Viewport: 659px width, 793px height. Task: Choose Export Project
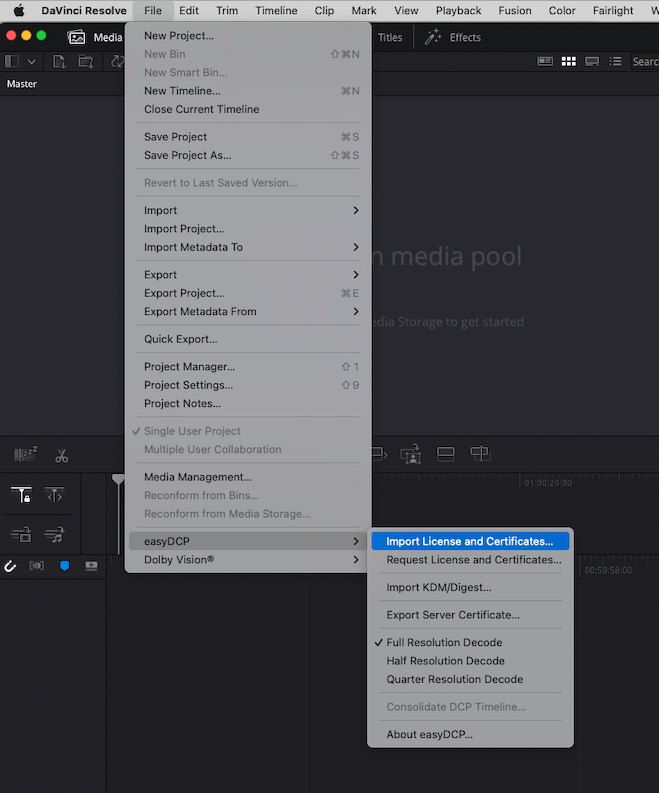[248, 293]
